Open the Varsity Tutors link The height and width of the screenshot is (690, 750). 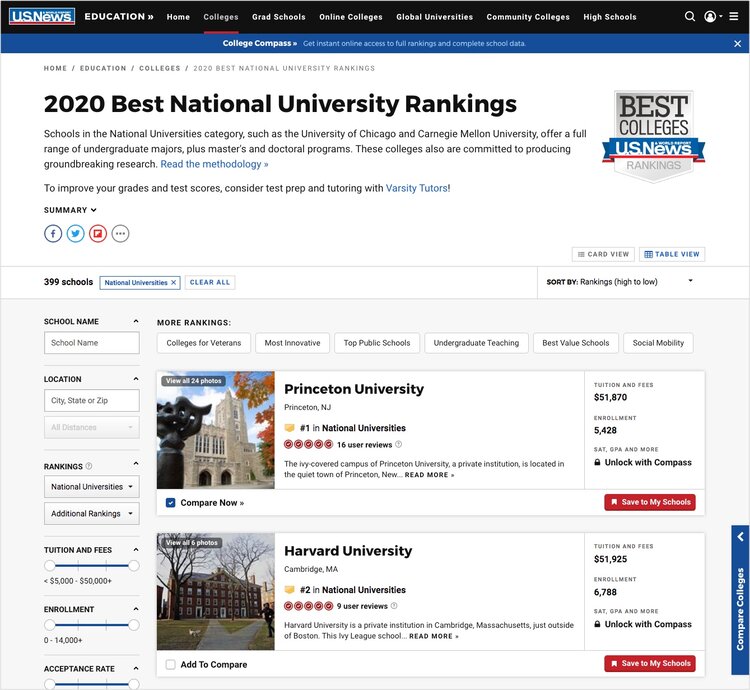pyautogui.click(x=417, y=188)
